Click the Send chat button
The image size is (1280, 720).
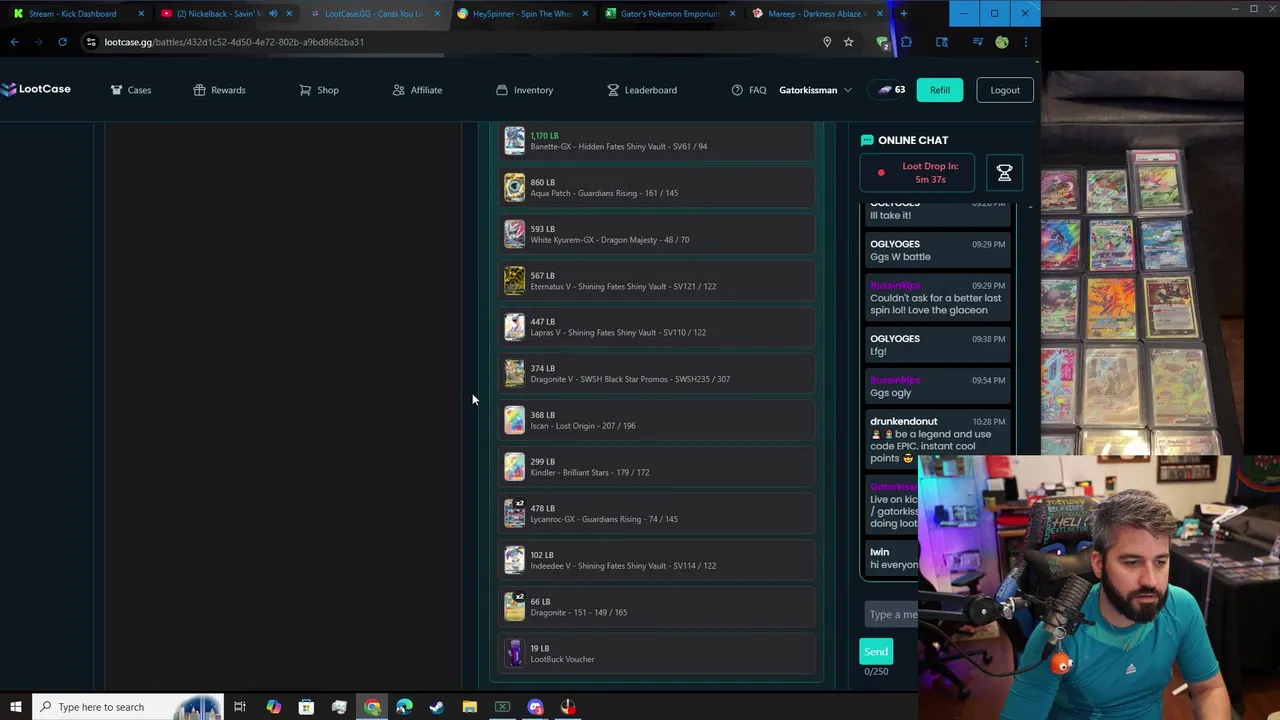876,652
